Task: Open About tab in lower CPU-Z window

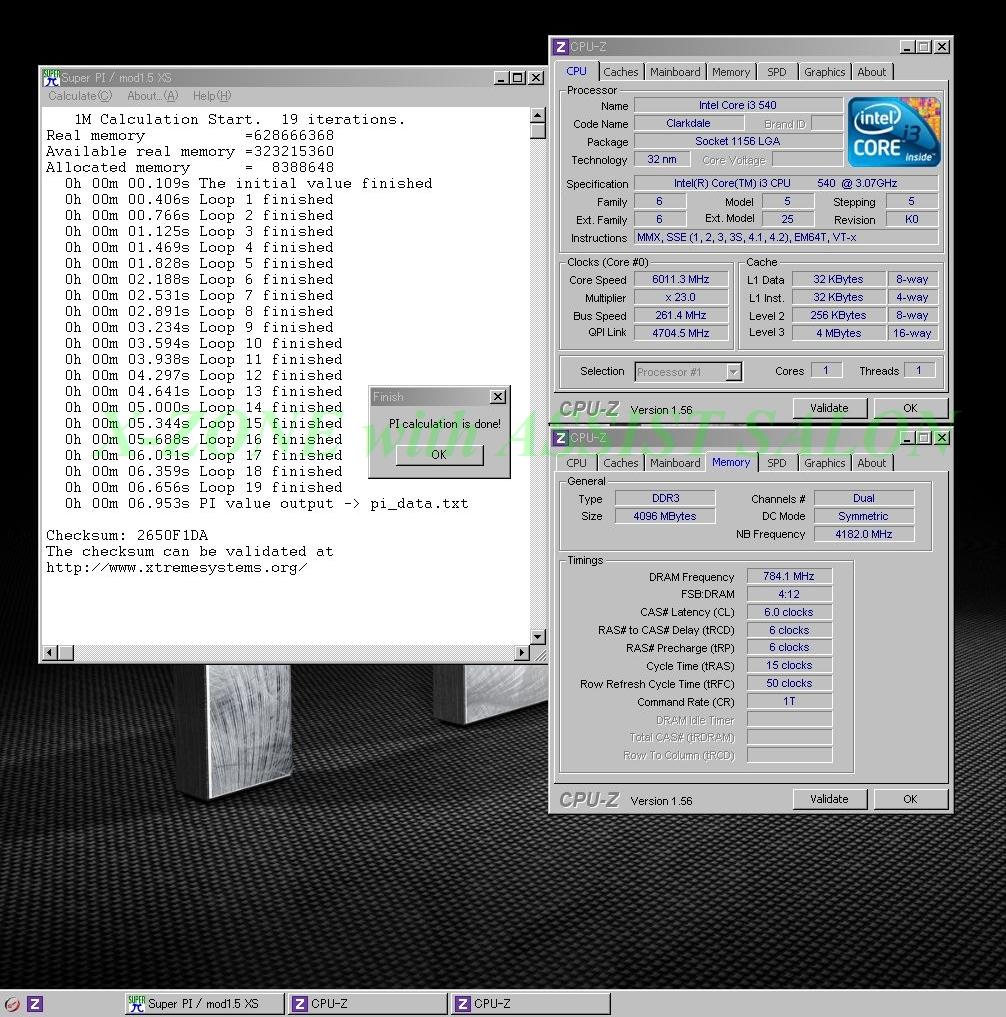Action: tap(871, 463)
